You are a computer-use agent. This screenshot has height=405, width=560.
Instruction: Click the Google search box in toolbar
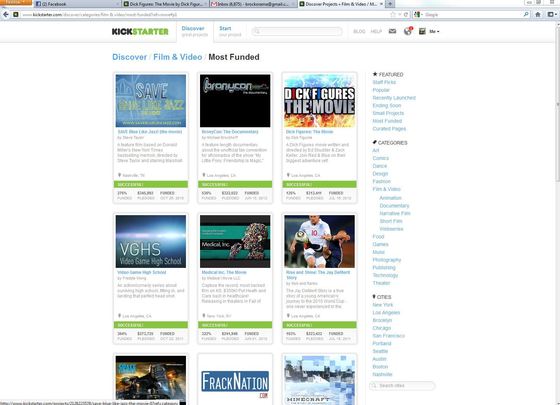click(473, 15)
